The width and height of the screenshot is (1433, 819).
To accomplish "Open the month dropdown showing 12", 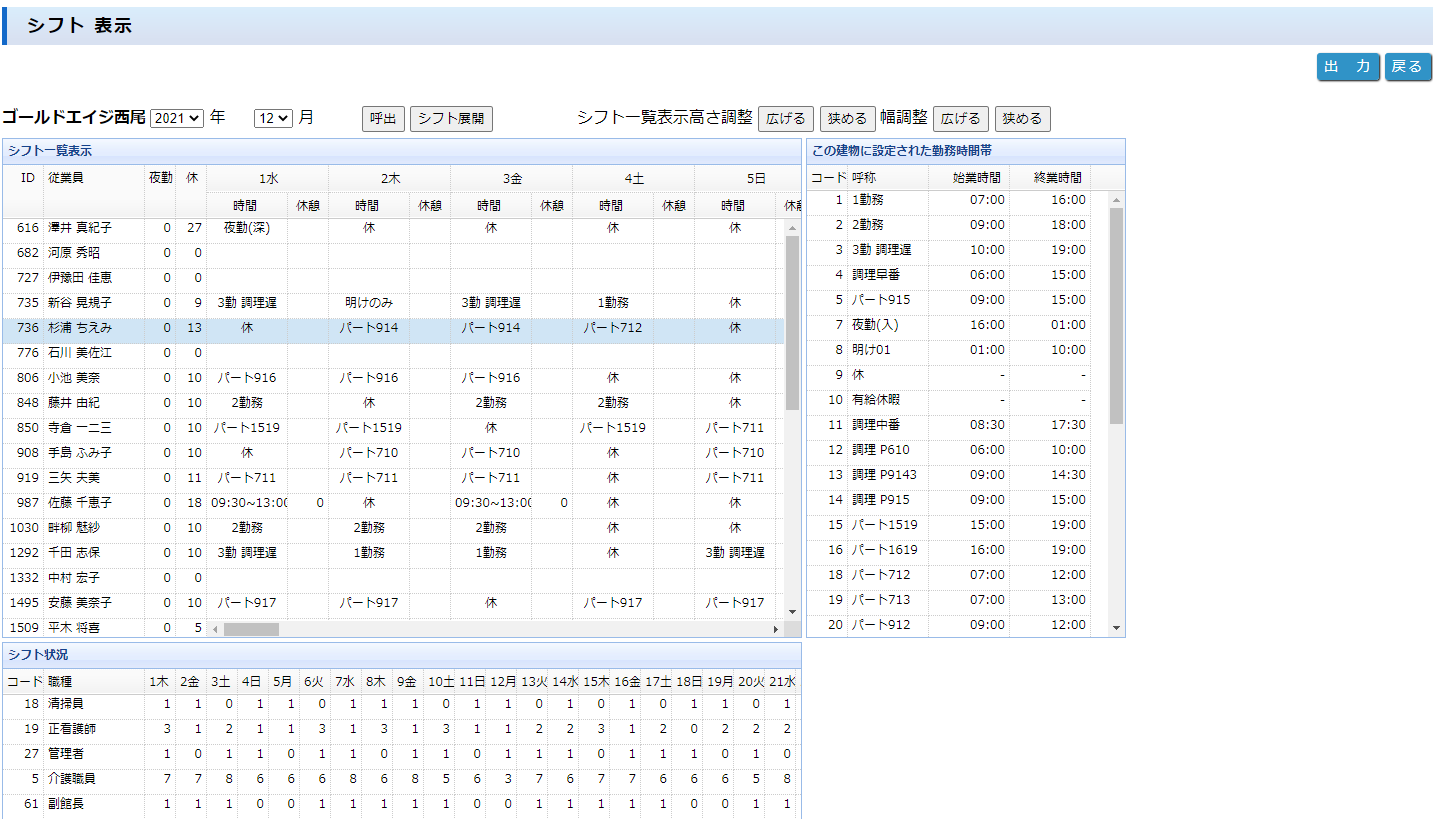I will pyautogui.click(x=273, y=118).
